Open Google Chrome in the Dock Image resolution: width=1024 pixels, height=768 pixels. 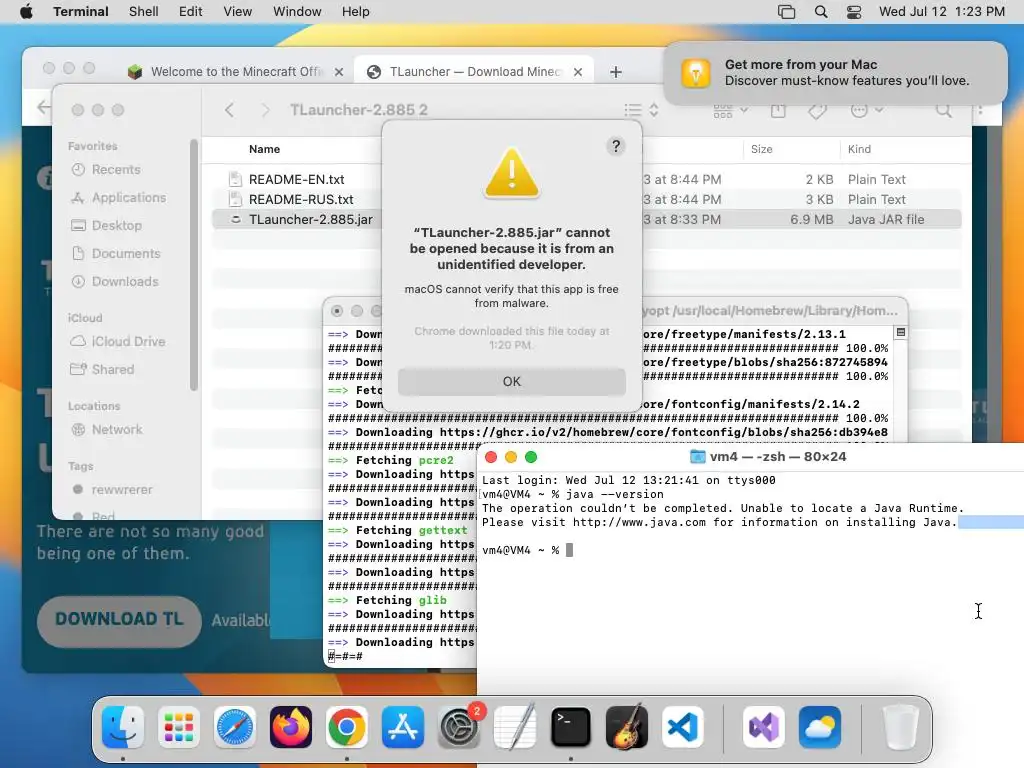pos(347,727)
